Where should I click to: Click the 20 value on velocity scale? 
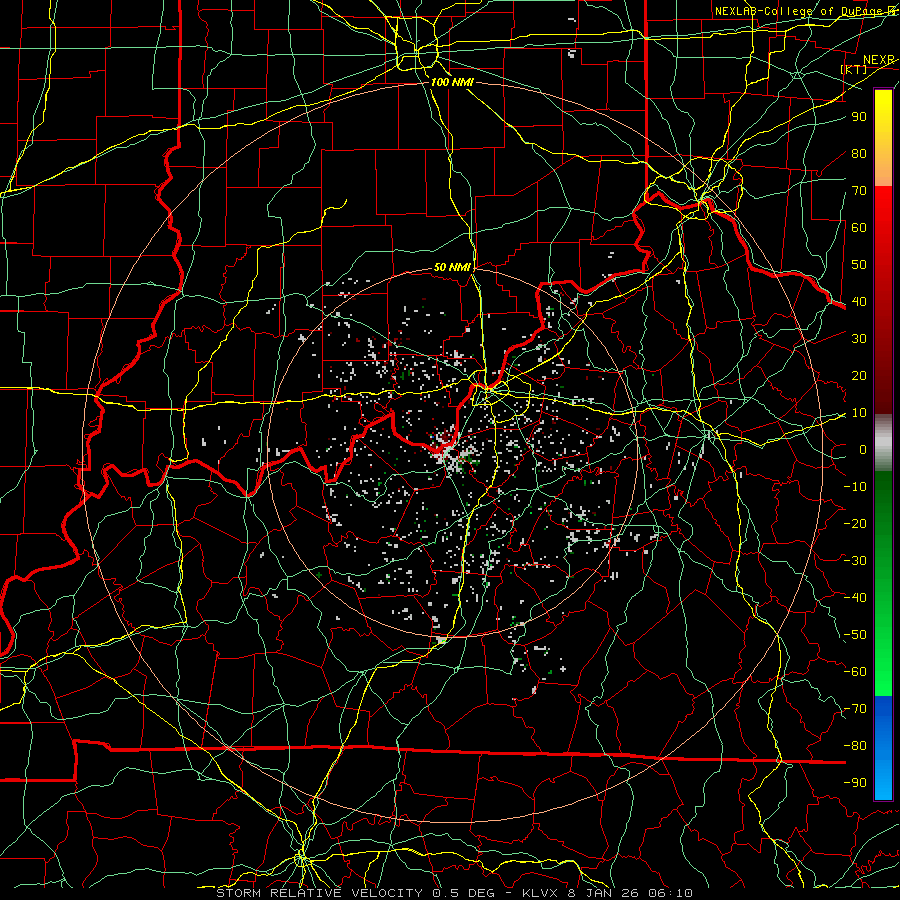coord(859,375)
